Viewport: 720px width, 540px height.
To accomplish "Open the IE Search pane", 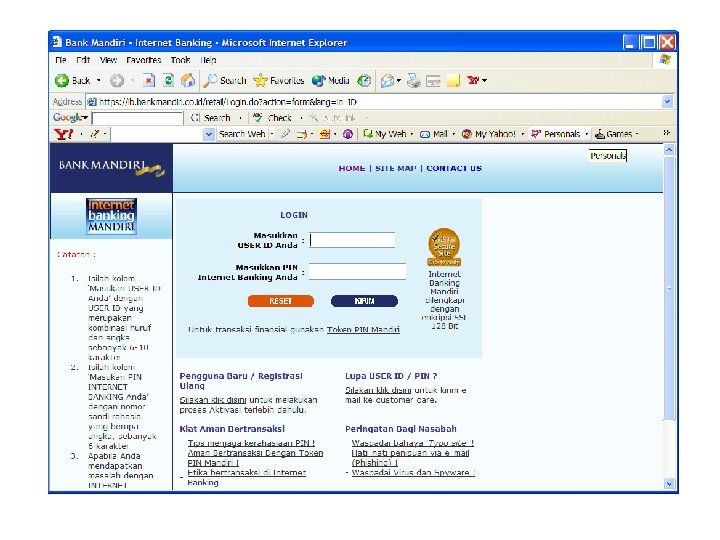I will pos(225,81).
